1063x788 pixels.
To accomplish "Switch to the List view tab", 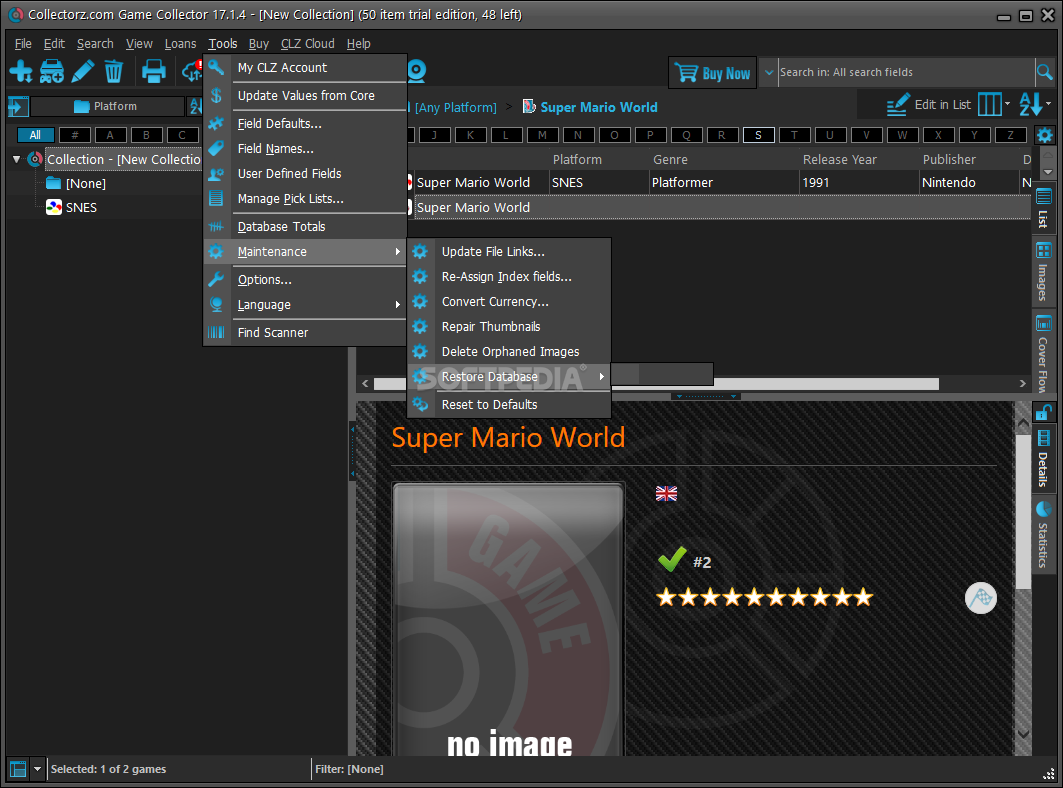I will (x=1043, y=208).
